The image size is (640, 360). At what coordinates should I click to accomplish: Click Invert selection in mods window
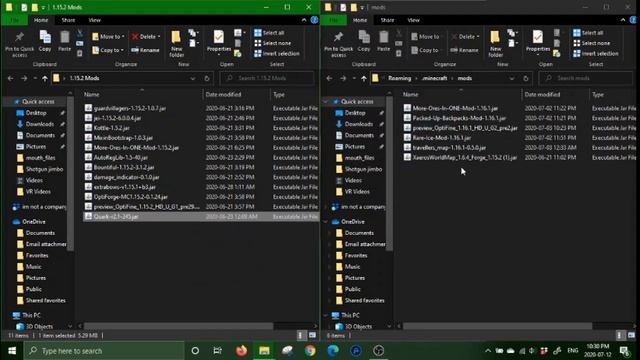pos(596,53)
